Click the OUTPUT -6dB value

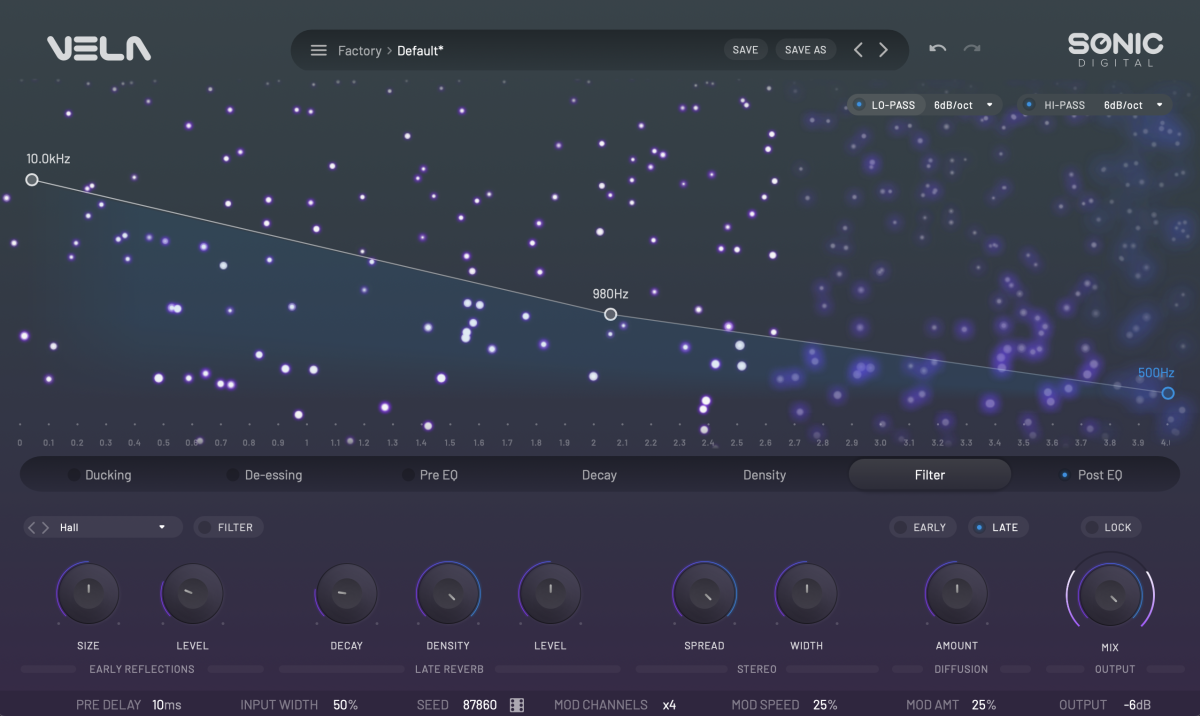1137,705
